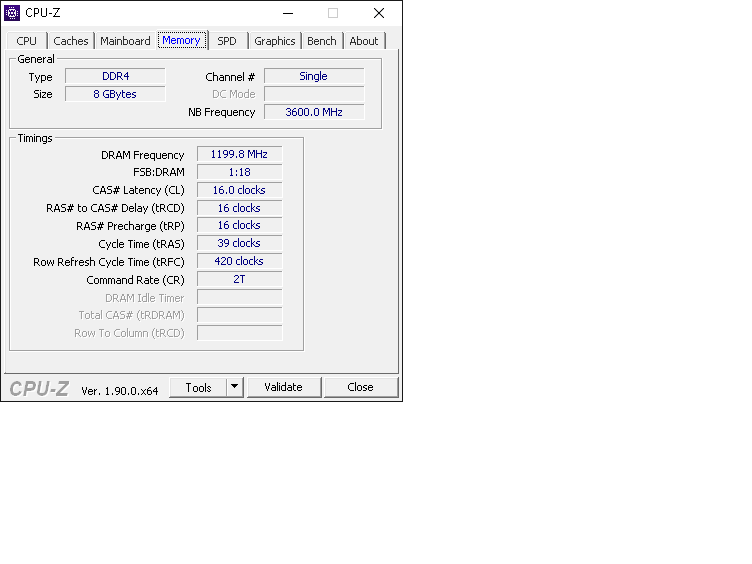
Task: Click the CAS# Latency (CL) label
Action: pyautogui.click(x=138, y=190)
